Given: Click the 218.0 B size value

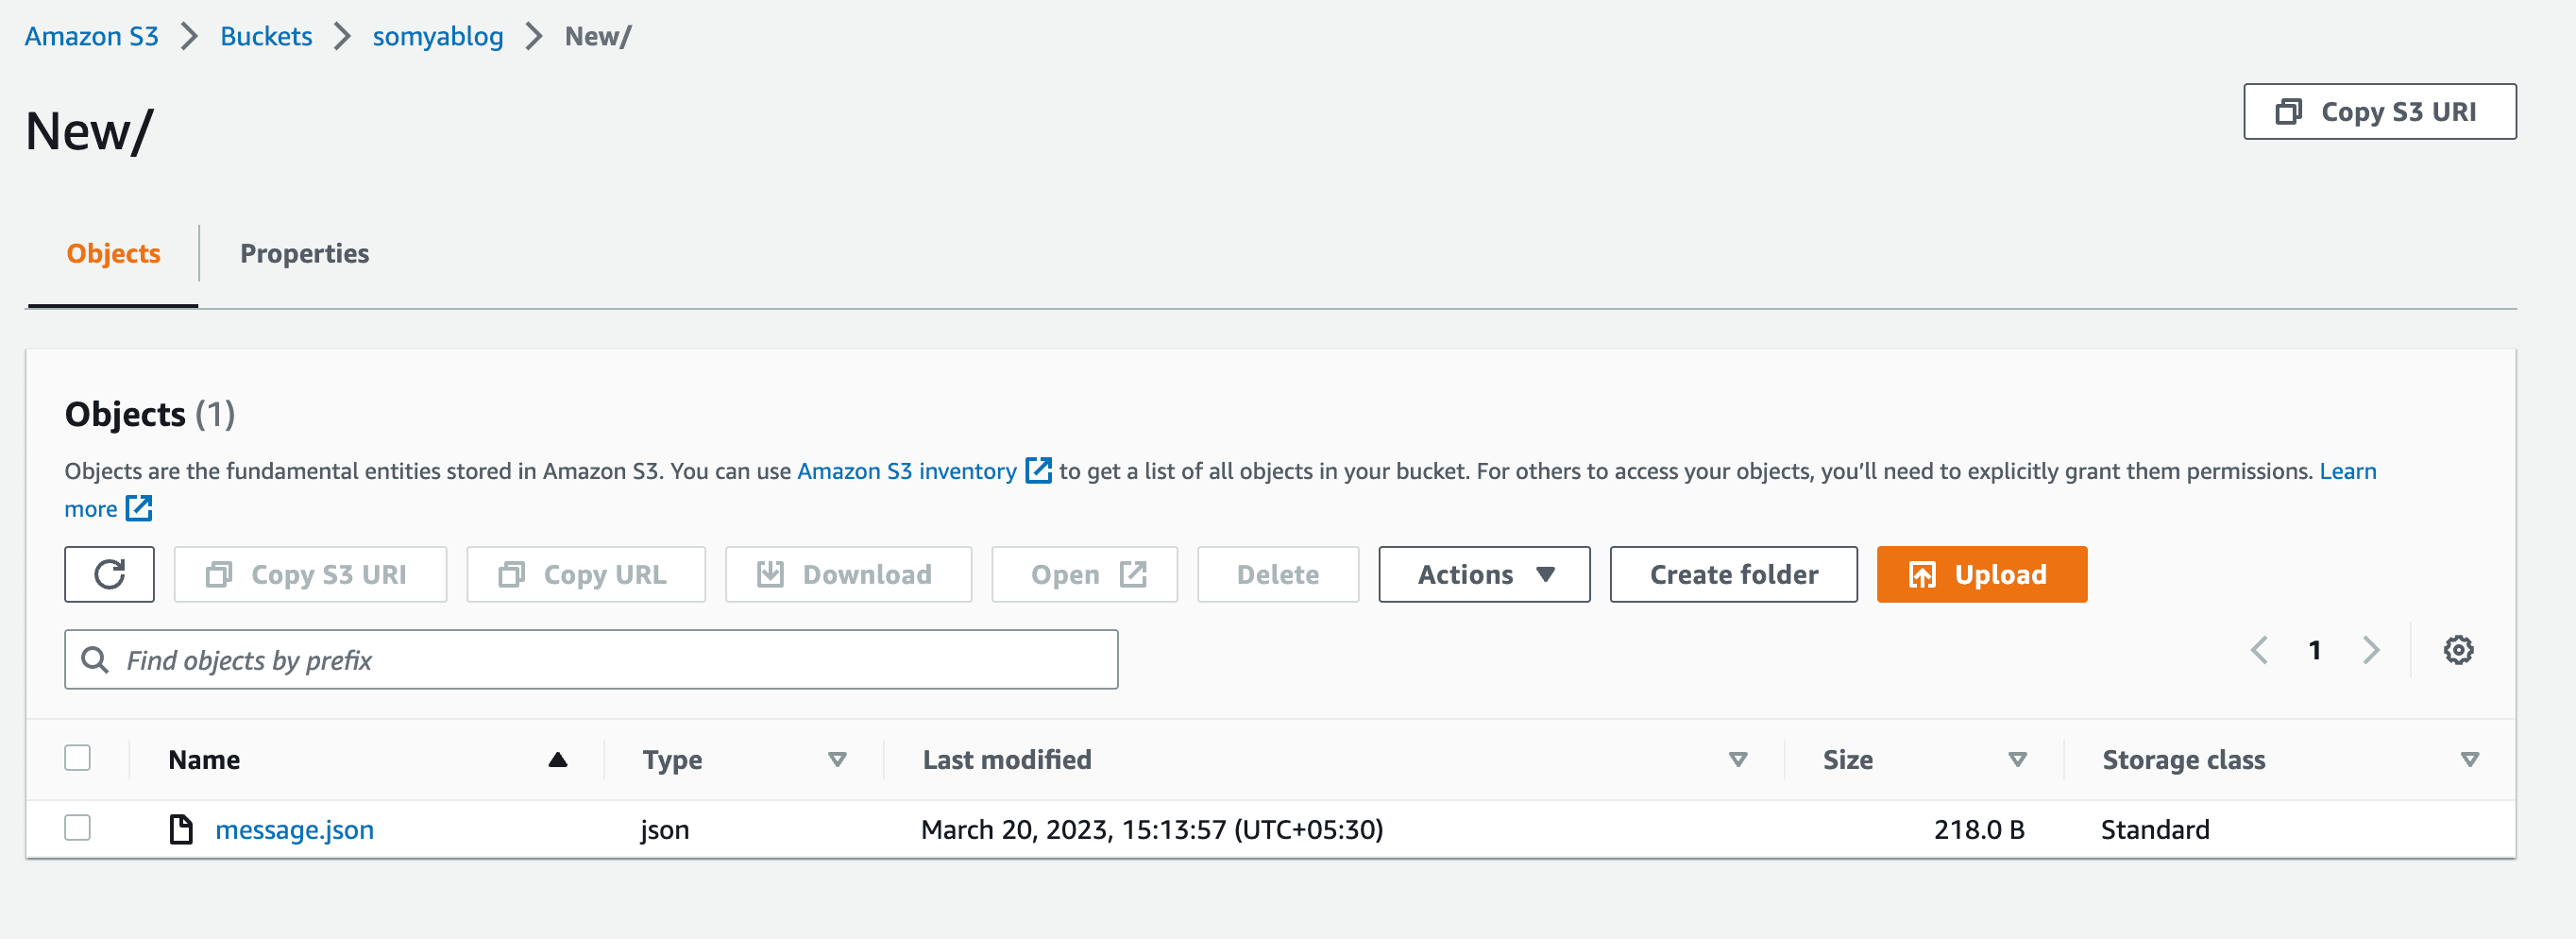Looking at the screenshot, I should [x=1978, y=829].
